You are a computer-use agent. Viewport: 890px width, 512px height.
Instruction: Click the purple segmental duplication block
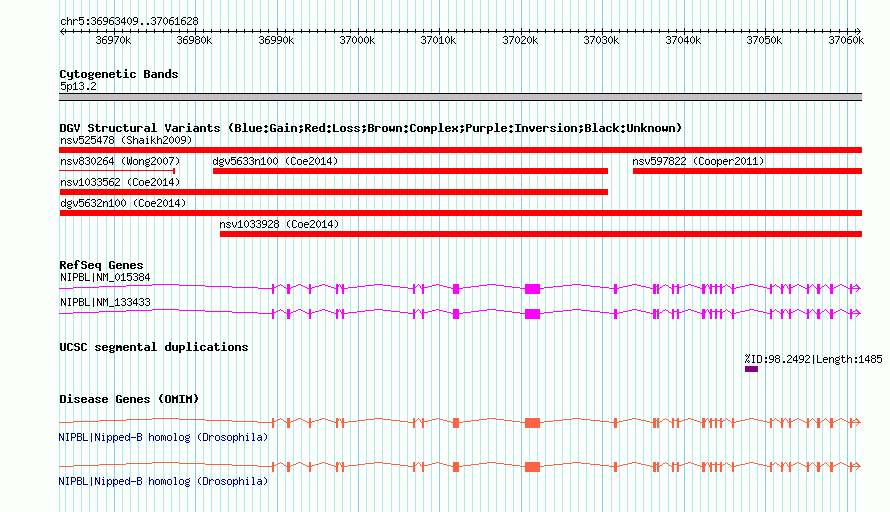(752, 369)
